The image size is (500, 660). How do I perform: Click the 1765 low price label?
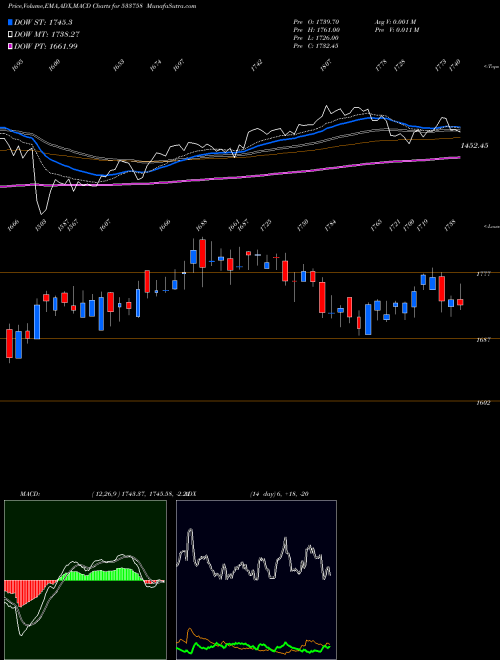[x=376, y=225]
